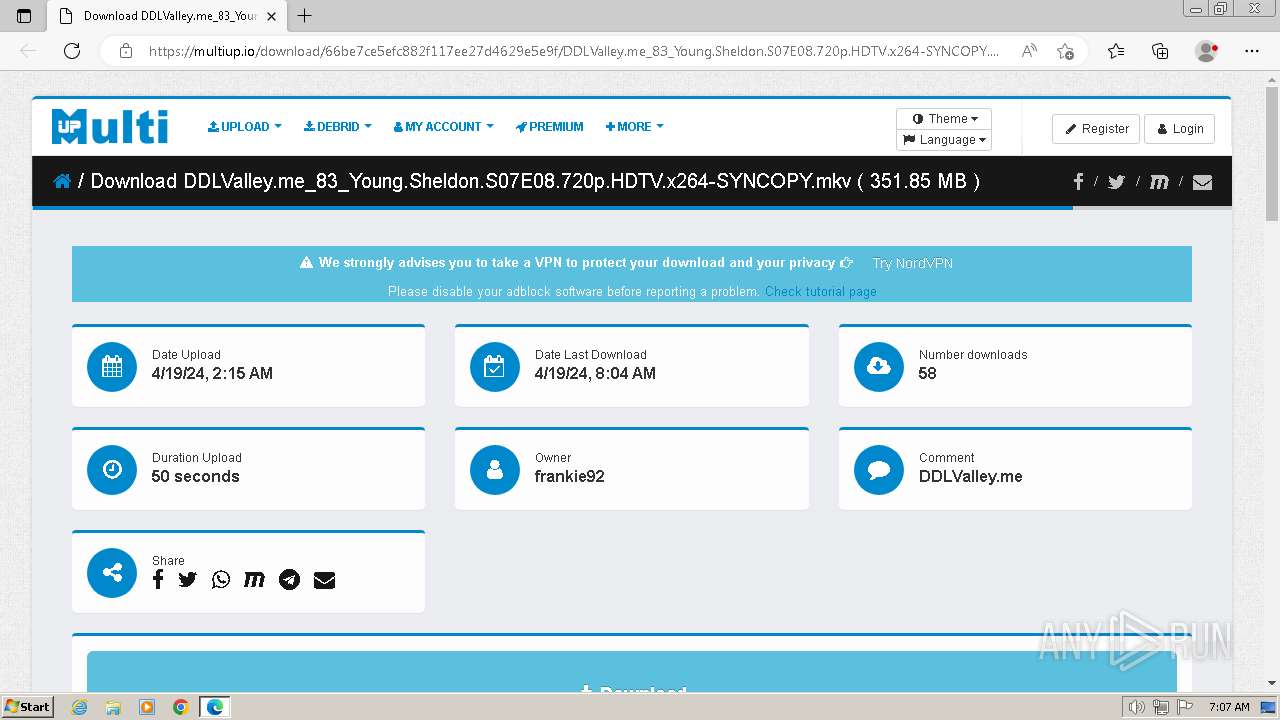
Task: View site information lock icon
Action: [126, 51]
